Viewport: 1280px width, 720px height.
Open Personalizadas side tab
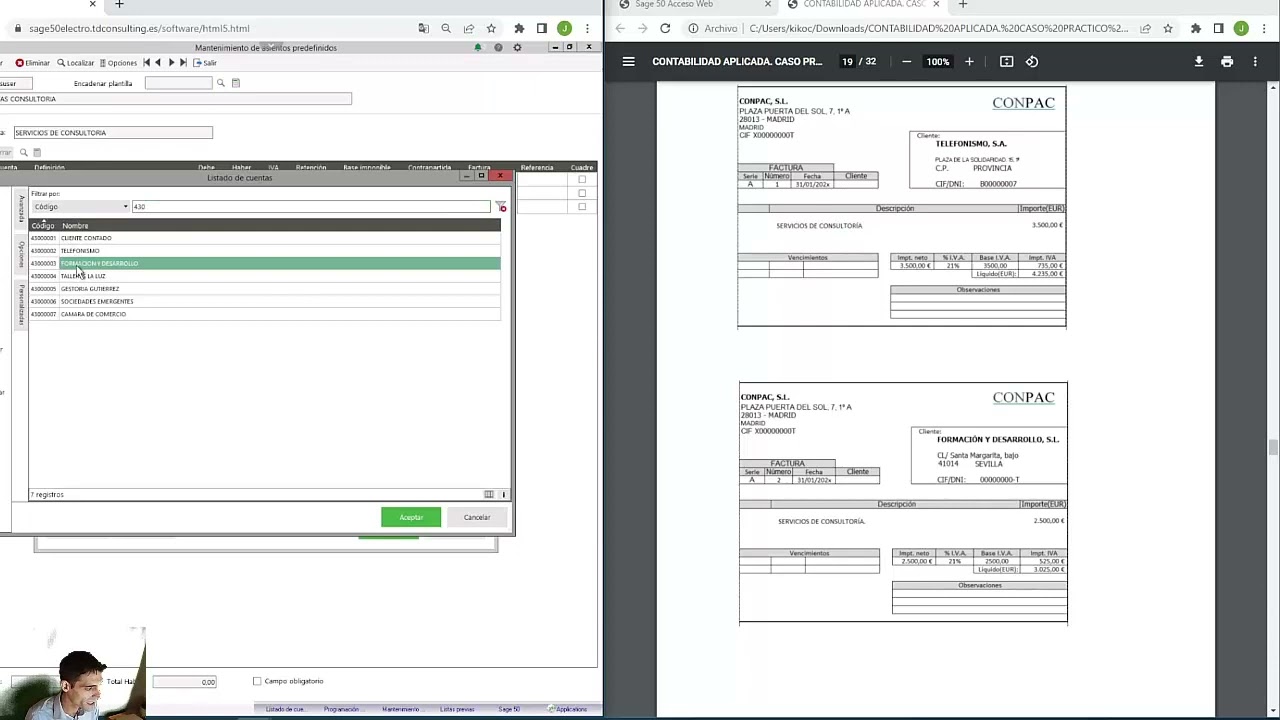click(21, 304)
